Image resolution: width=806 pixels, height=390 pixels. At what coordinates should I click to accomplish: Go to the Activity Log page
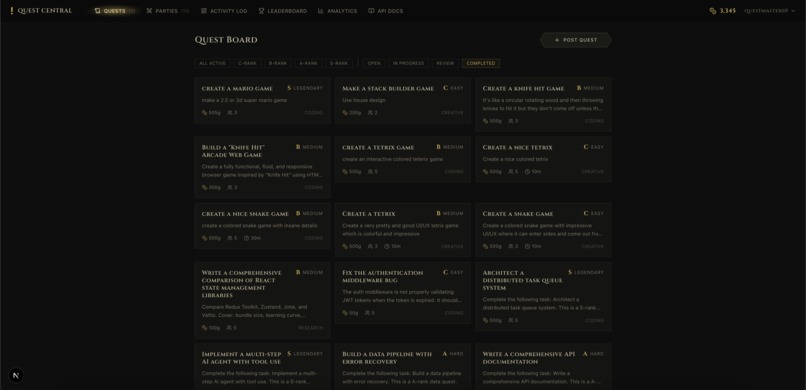click(224, 11)
